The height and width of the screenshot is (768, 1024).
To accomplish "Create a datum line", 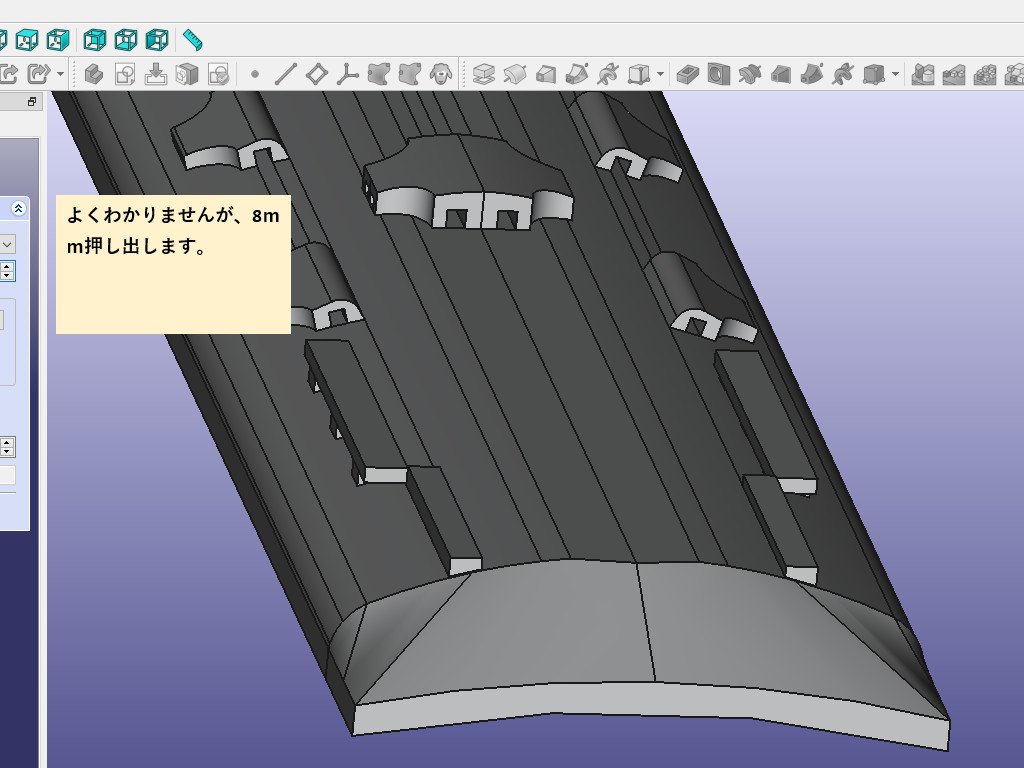I will (x=286, y=74).
